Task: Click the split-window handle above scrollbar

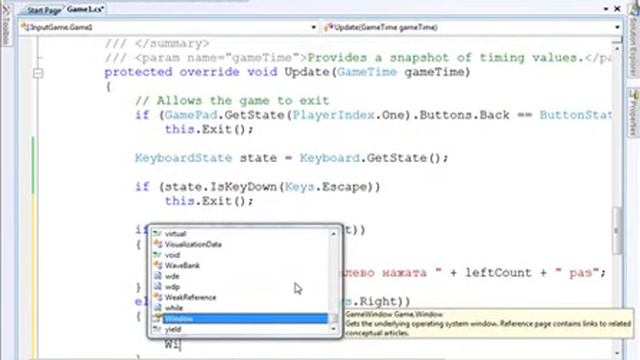Action: click(x=617, y=40)
